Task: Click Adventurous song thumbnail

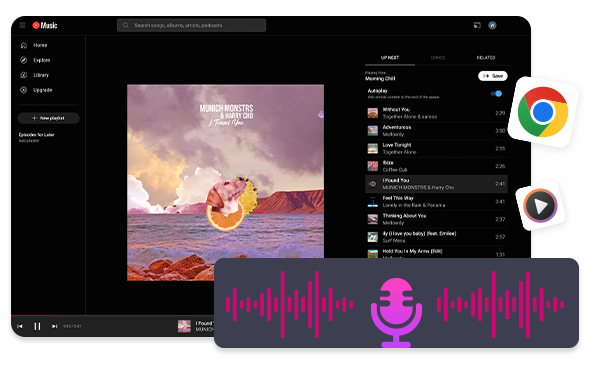Action: coord(373,131)
